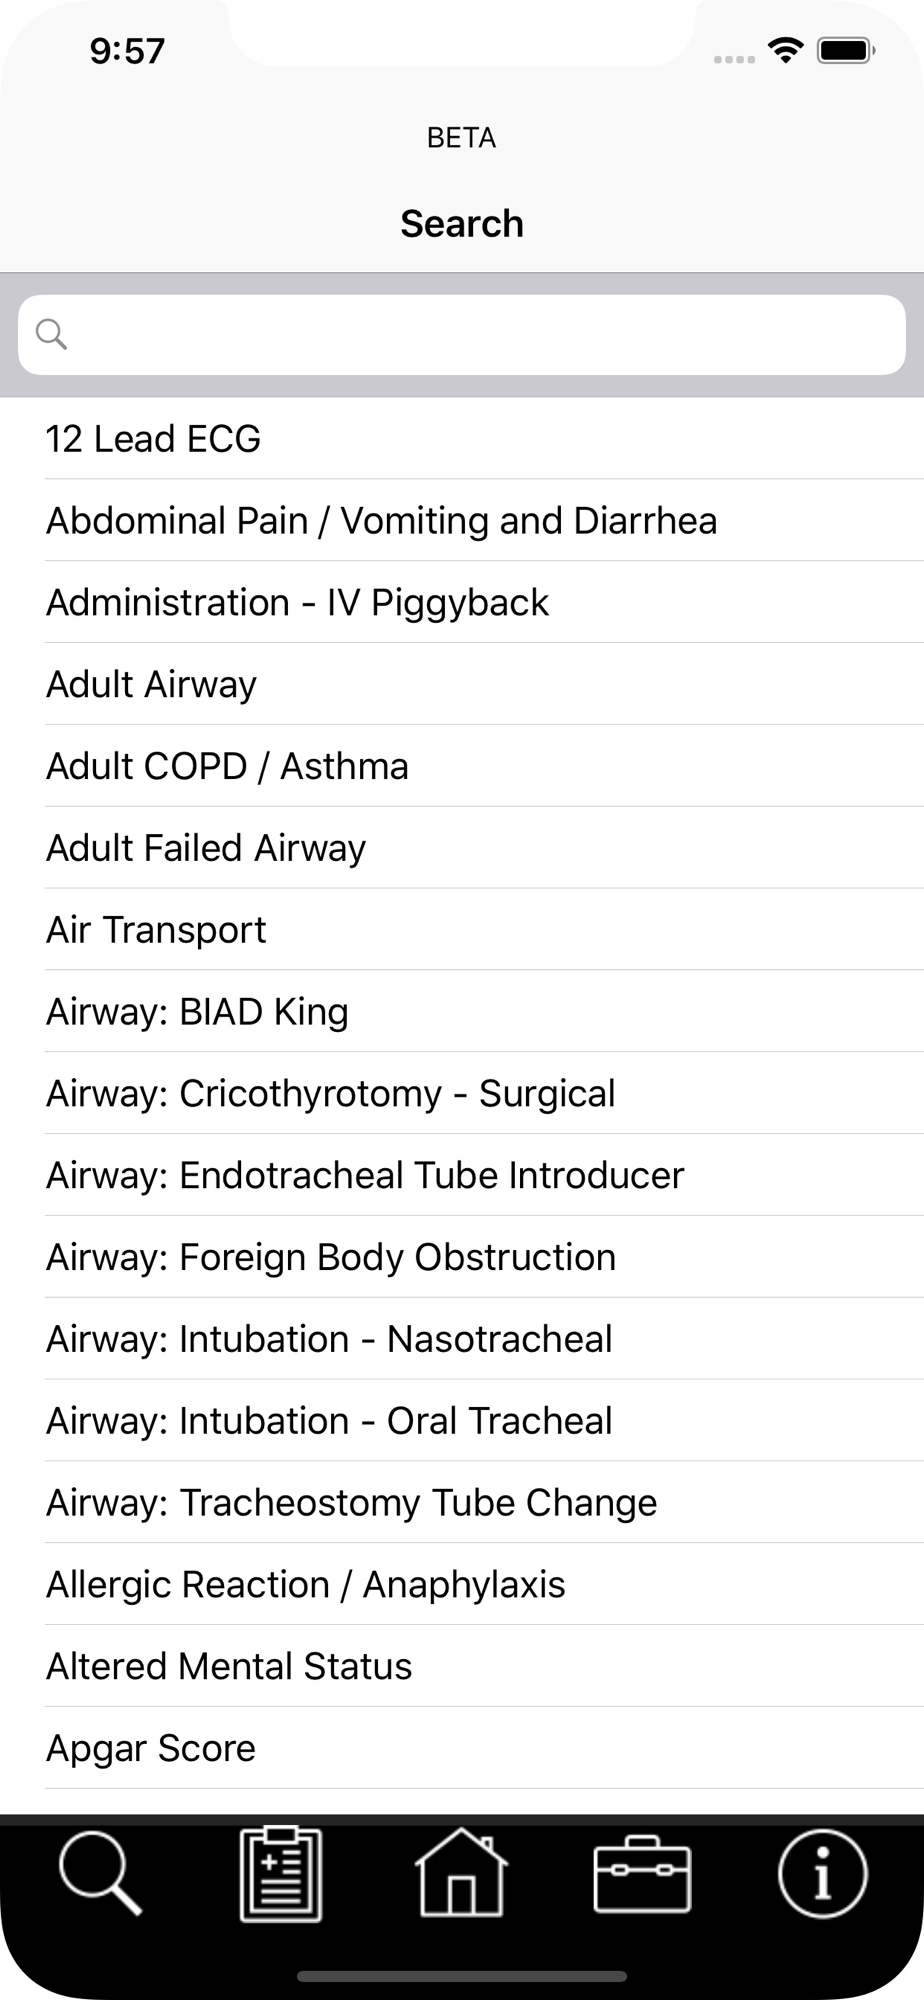Screen dimensions: 924x2000
Task: Open Adult COPD / Asthma
Action: pyautogui.click(x=462, y=766)
